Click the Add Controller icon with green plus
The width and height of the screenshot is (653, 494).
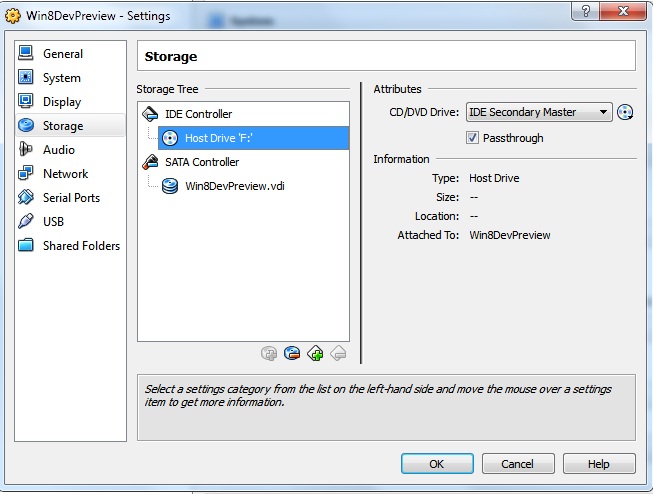pyautogui.click(x=316, y=353)
